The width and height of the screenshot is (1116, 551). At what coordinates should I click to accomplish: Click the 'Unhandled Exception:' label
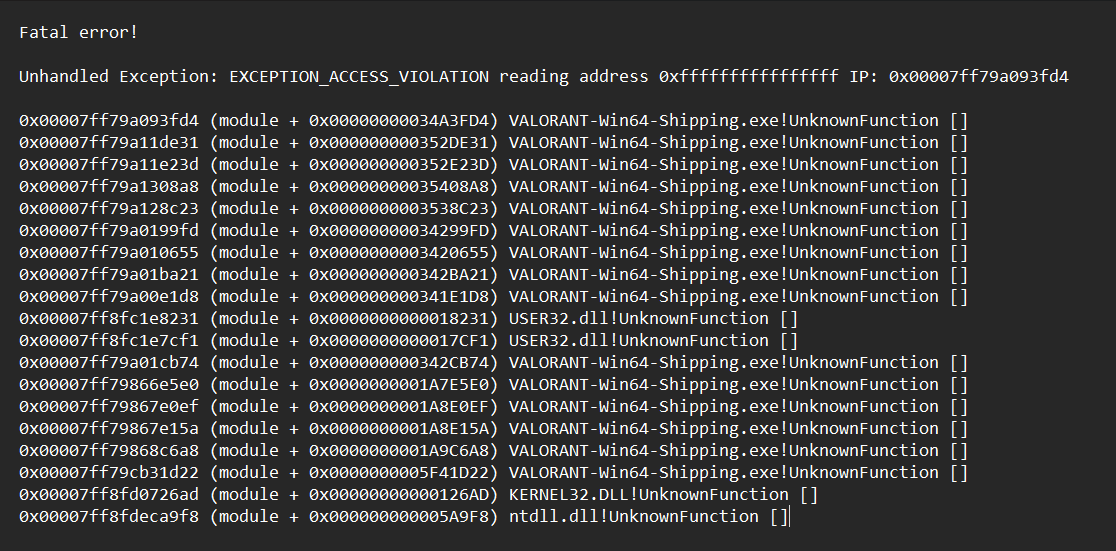click(x=118, y=76)
